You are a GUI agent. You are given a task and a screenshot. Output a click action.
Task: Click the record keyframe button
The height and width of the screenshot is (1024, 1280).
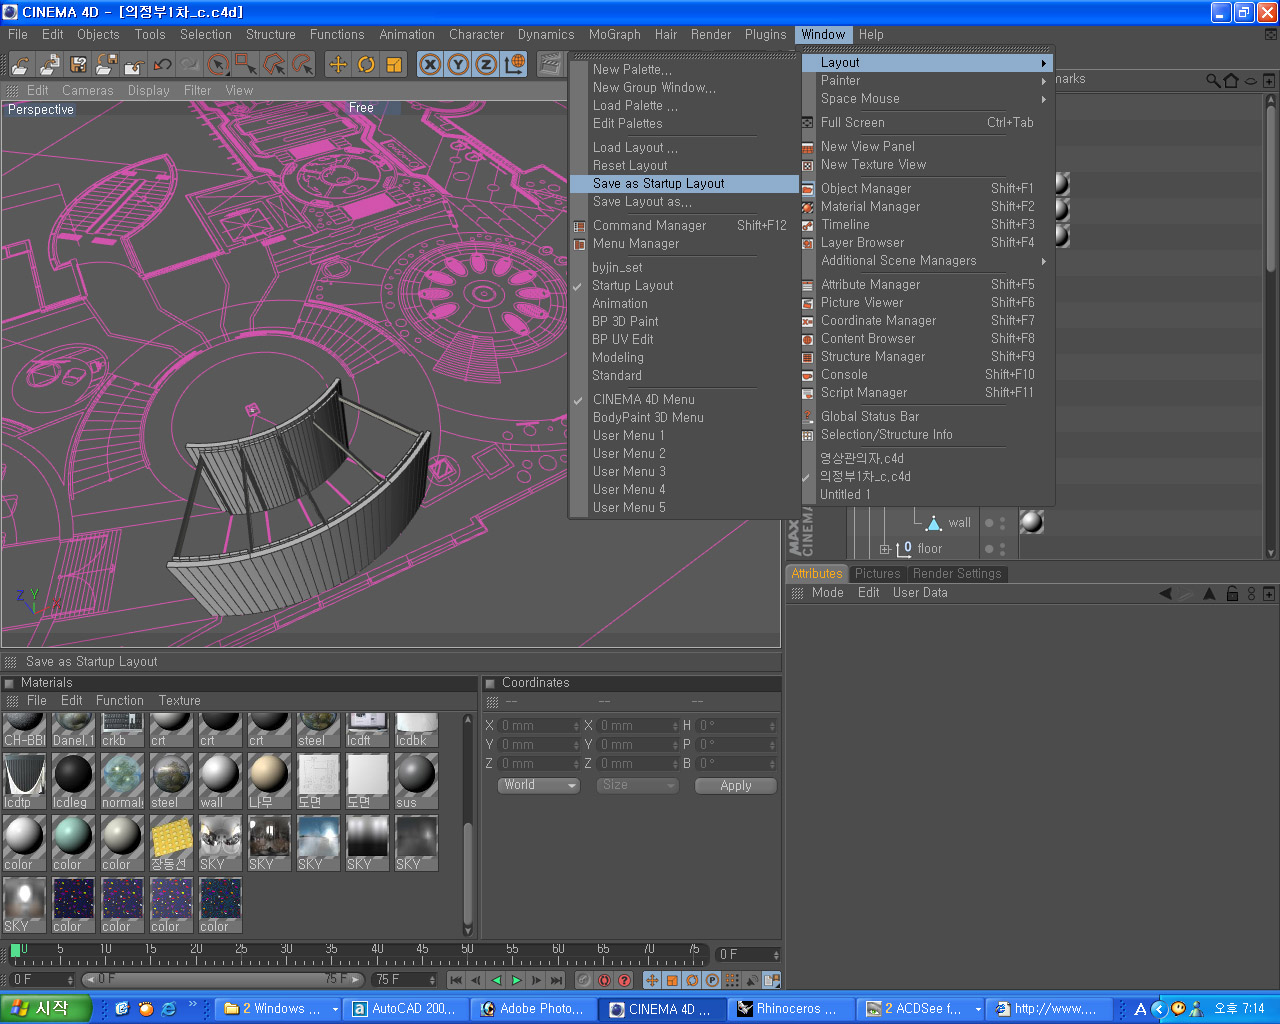point(584,980)
